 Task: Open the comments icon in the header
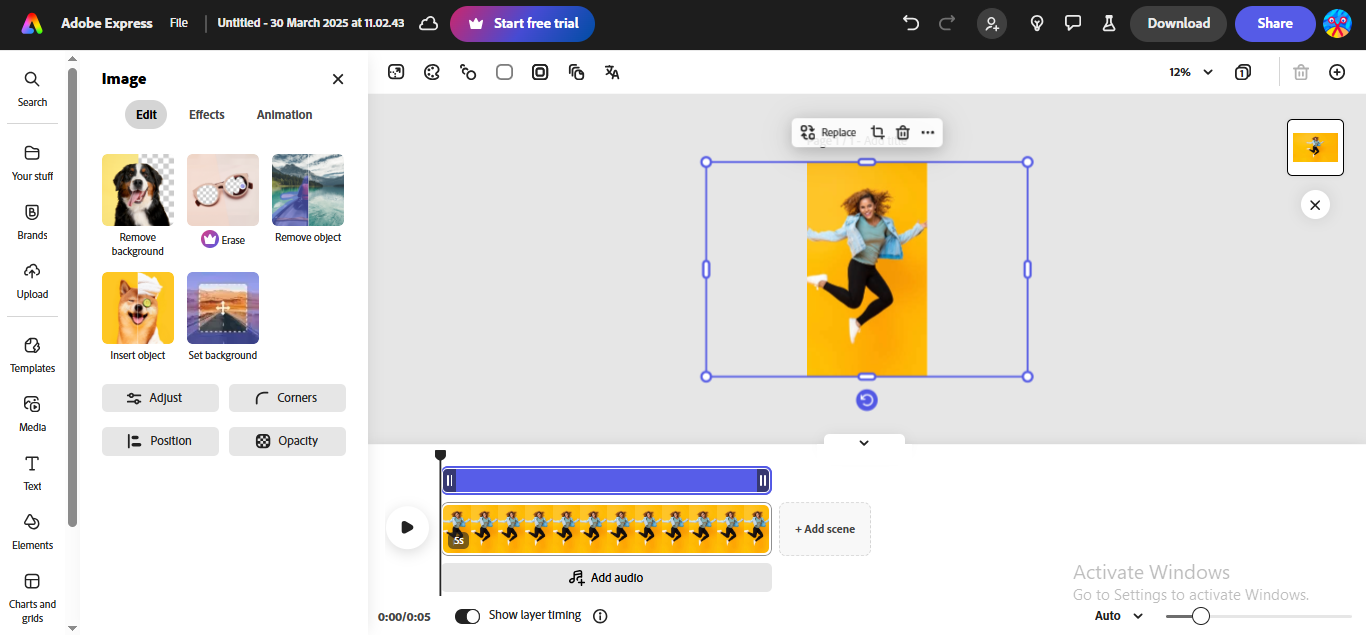pos(1073,22)
